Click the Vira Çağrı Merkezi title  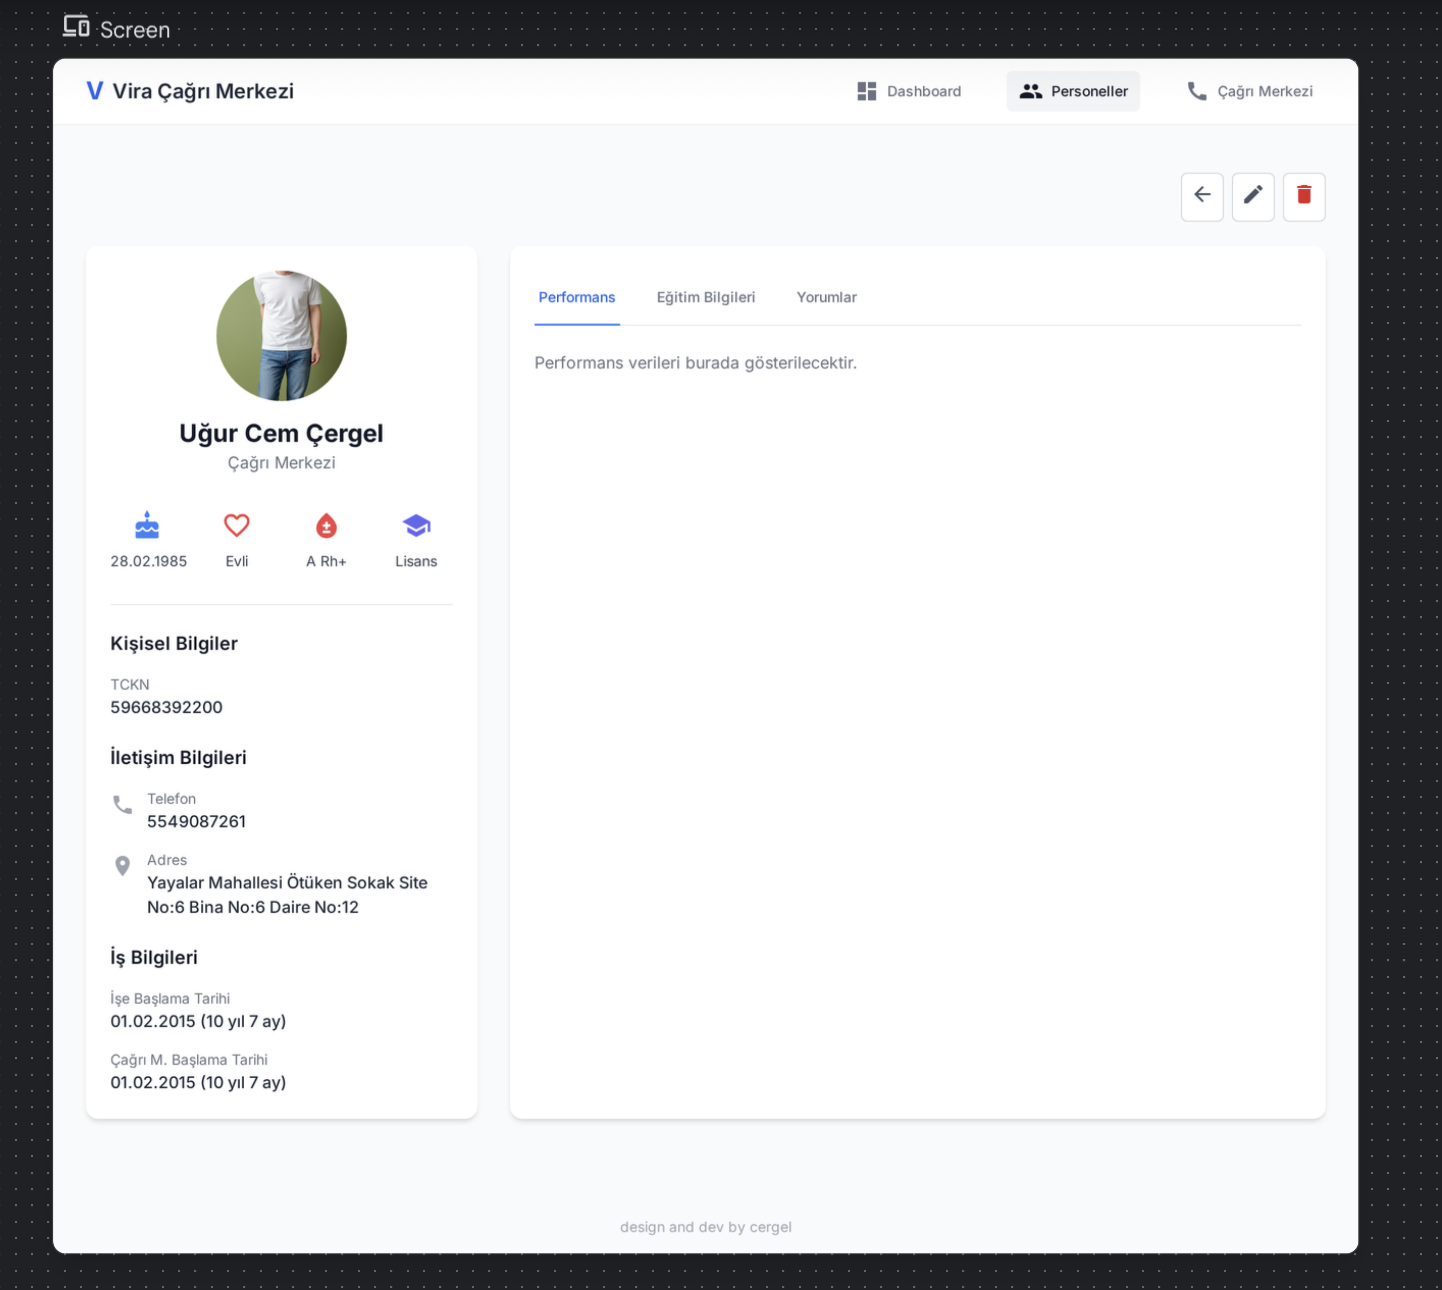pos(203,91)
